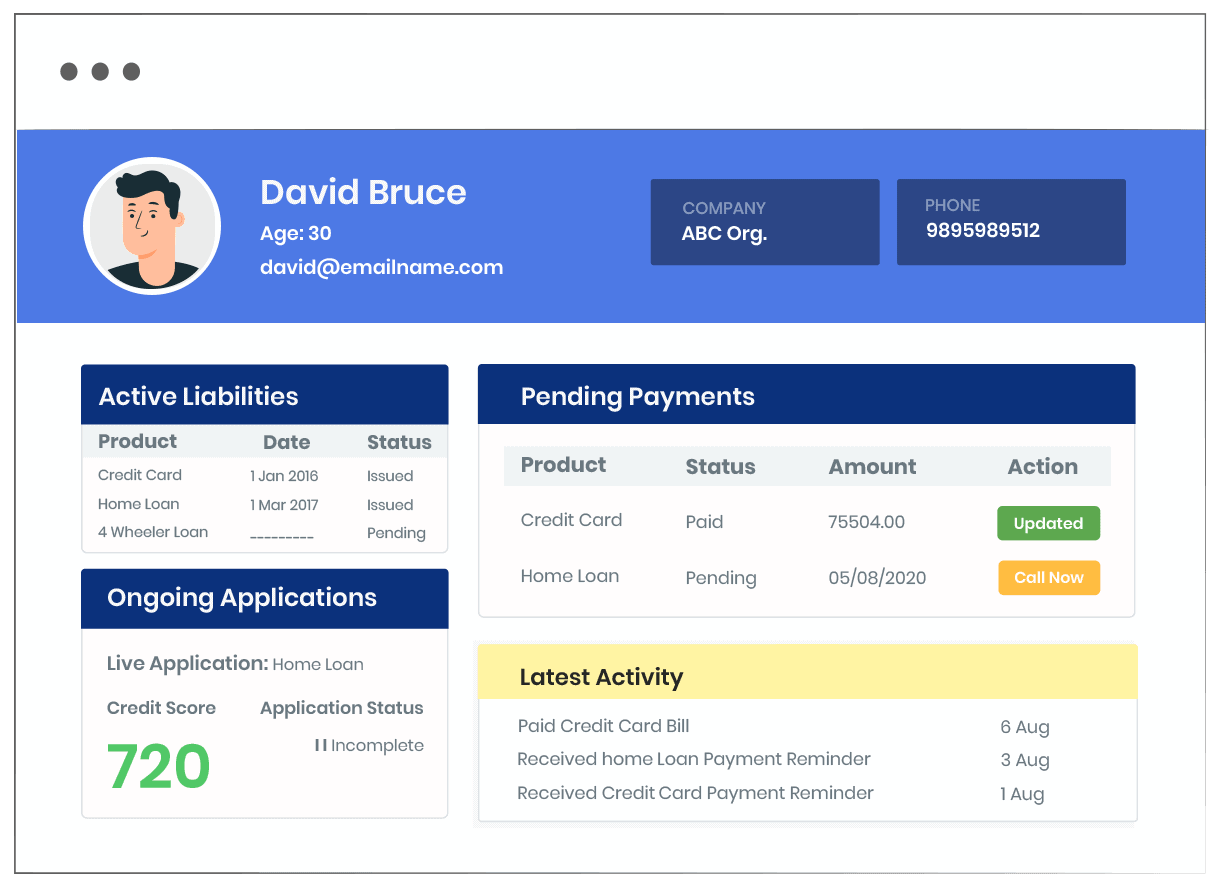
Task: Click the pause icon beside Incomplete status
Action: [319, 745]
